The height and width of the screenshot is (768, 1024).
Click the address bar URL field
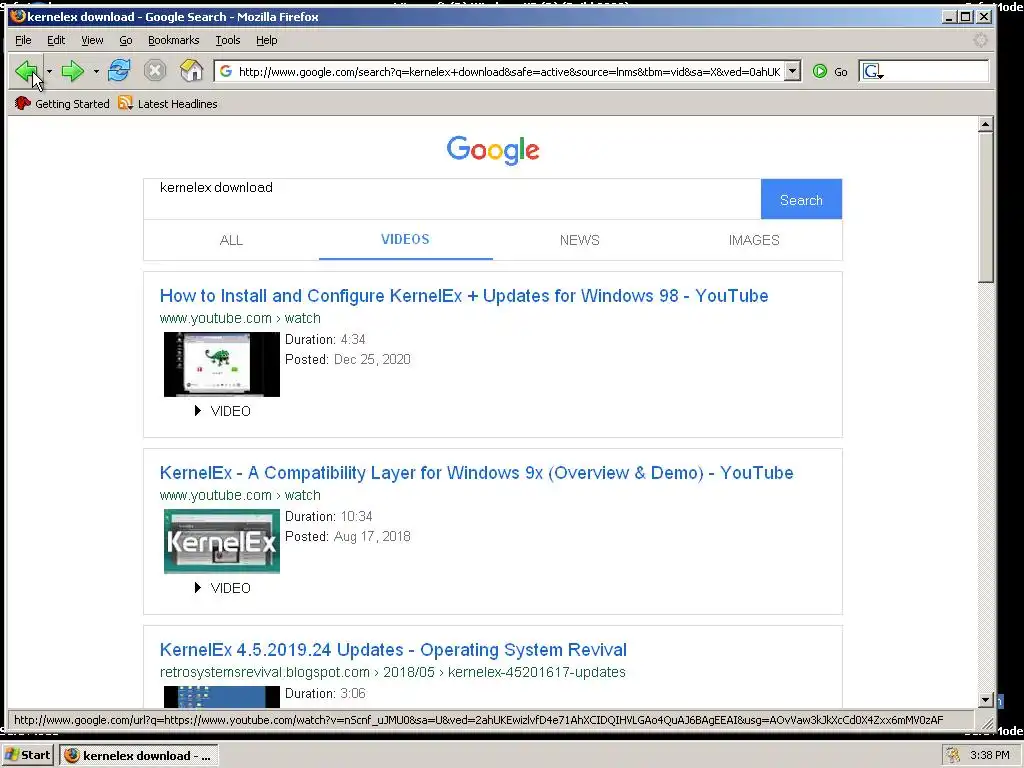(509, 72)
